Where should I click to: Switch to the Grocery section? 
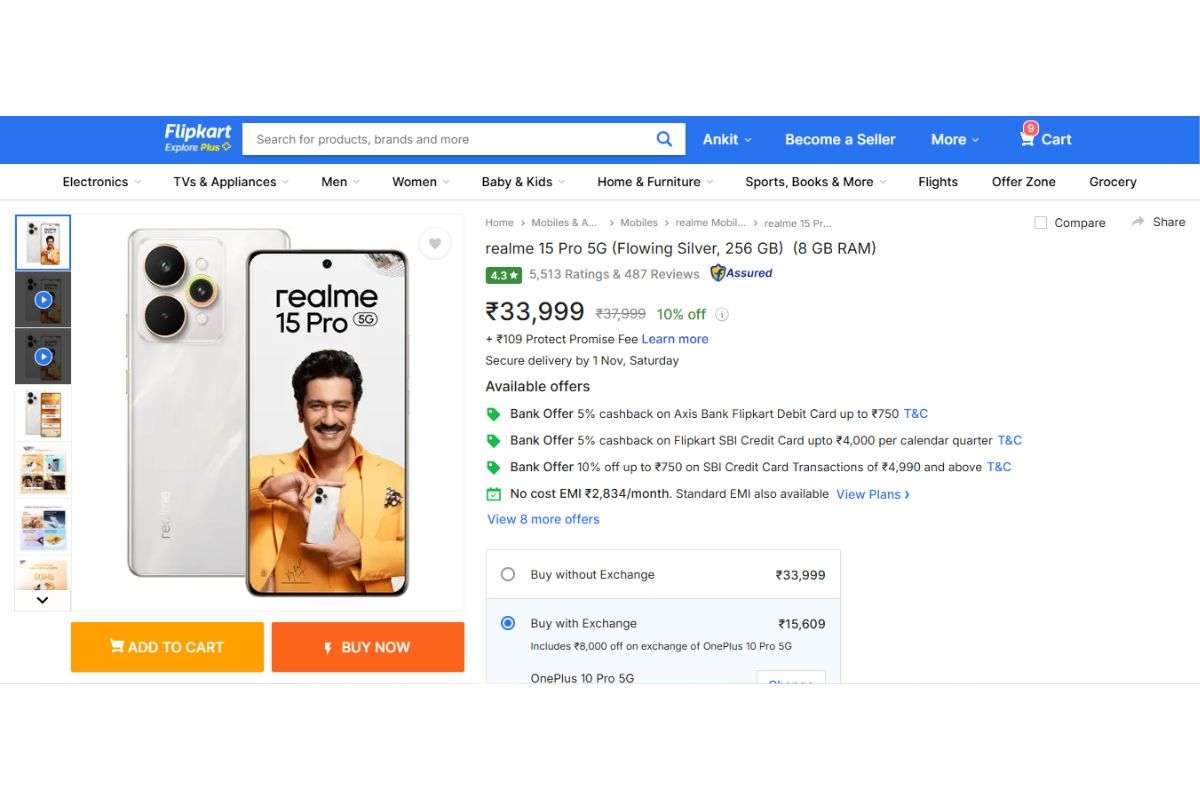pyautogui.click(x=1112, y=181)
